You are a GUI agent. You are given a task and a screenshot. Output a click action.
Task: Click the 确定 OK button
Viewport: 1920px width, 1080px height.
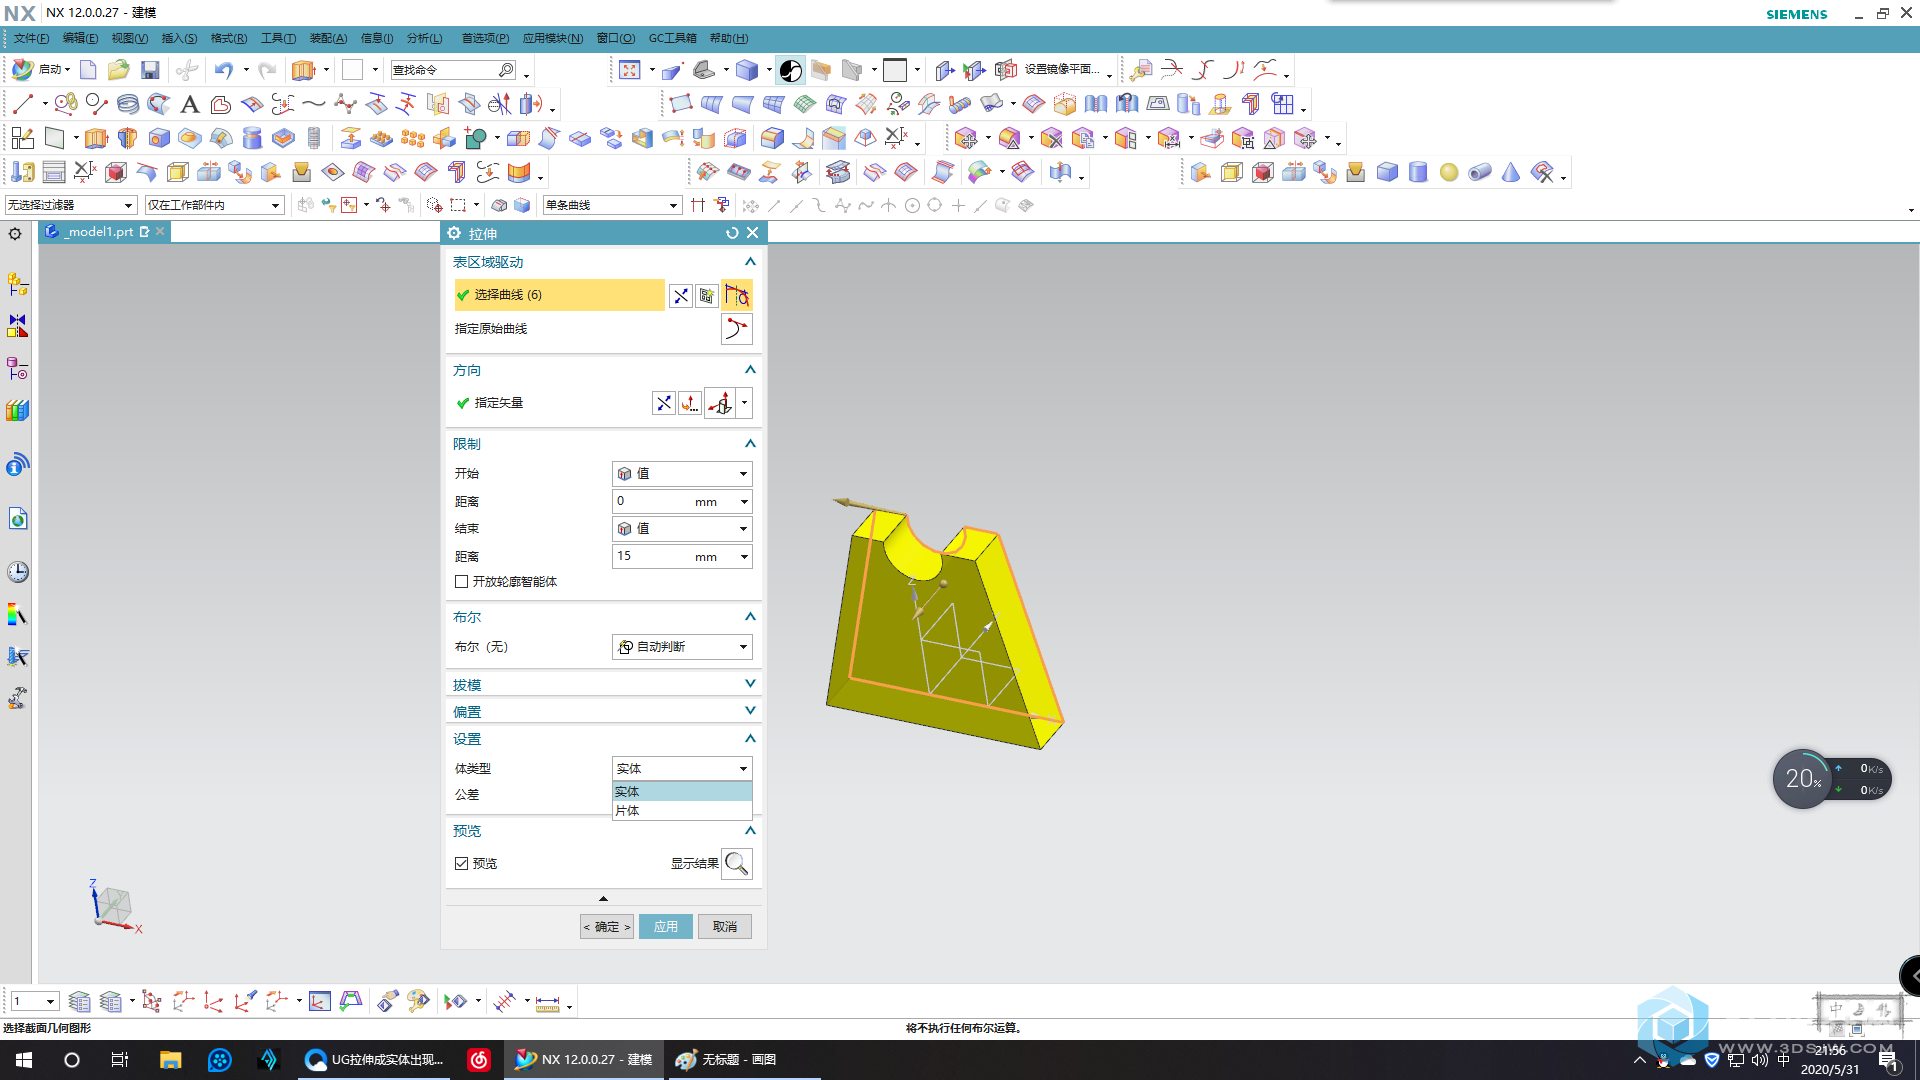607,927
